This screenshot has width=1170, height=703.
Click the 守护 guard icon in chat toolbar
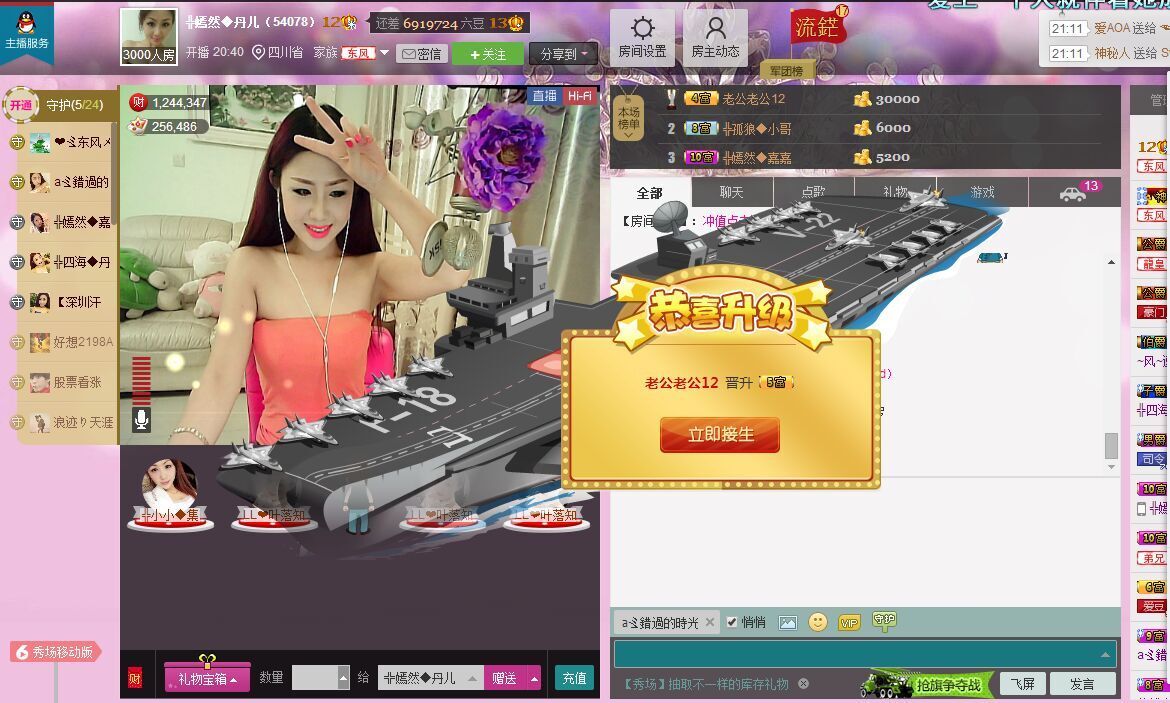[x=884, y=621]
